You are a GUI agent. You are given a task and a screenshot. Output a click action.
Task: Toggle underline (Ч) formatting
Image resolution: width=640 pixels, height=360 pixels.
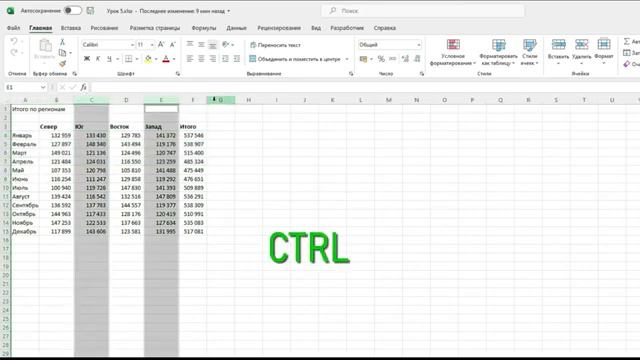point(109,59)
